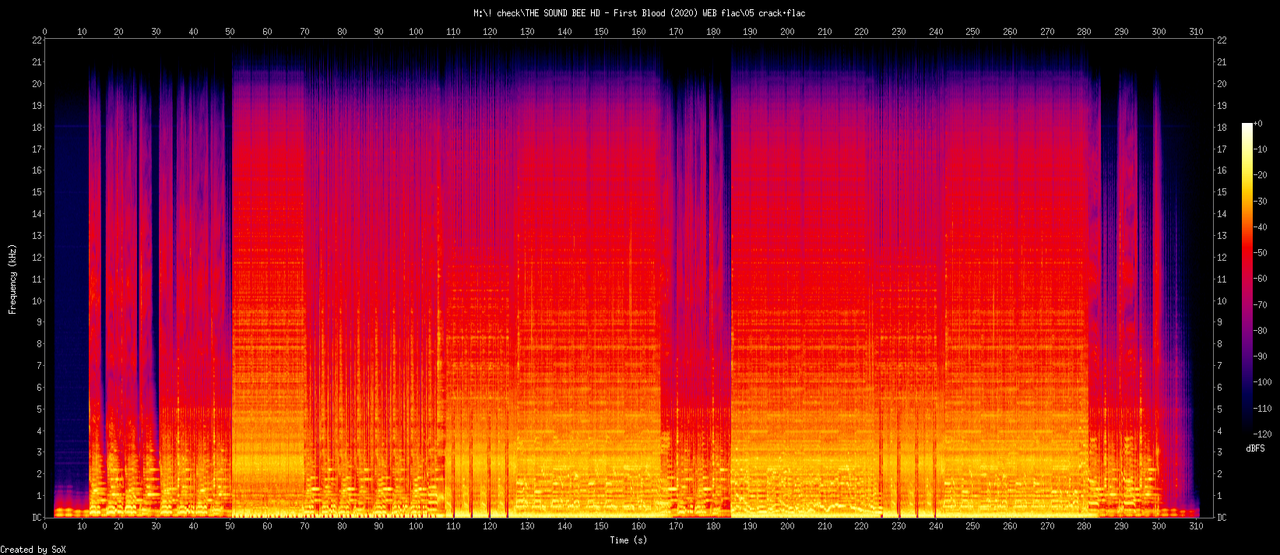Select the "Frequency (kHz)" axis label
The width and height of the screenshot is (1280, 555).
13,278
